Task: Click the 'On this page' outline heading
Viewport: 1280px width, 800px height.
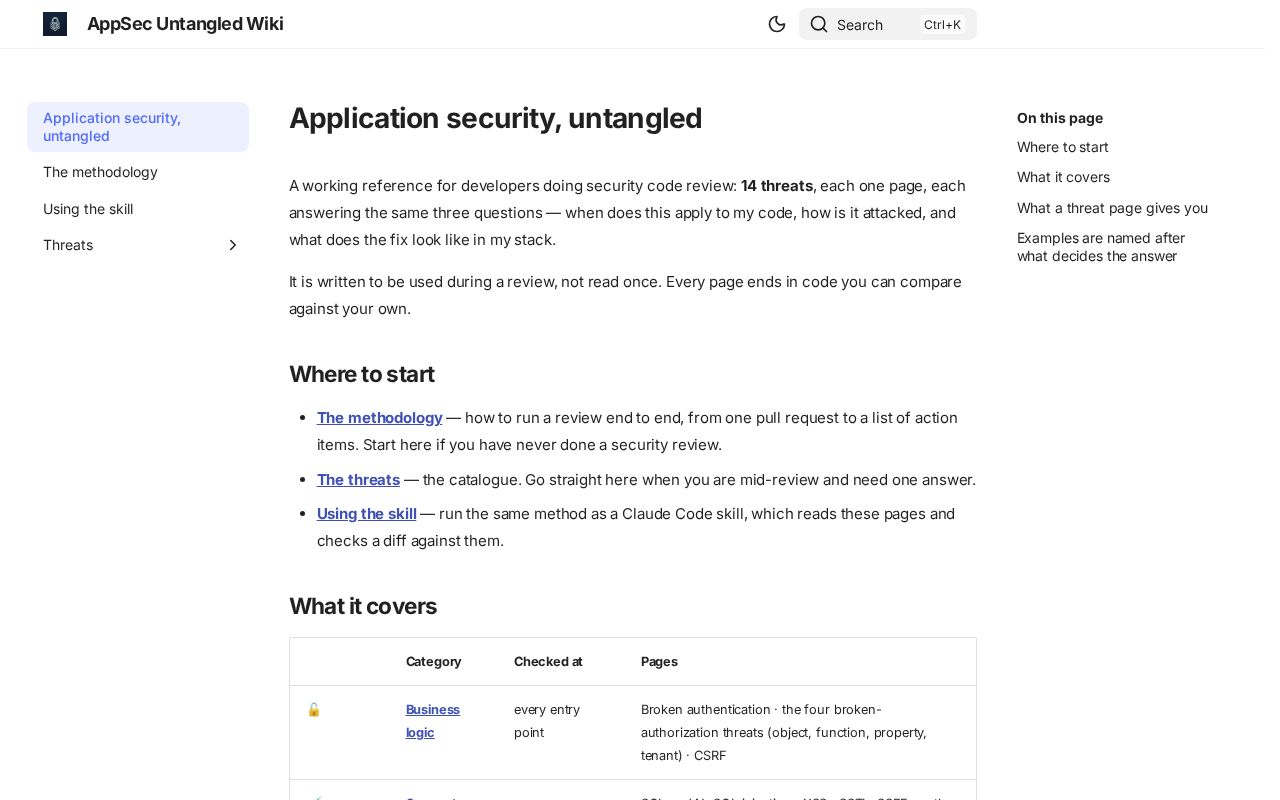Action: (1060, 118)
